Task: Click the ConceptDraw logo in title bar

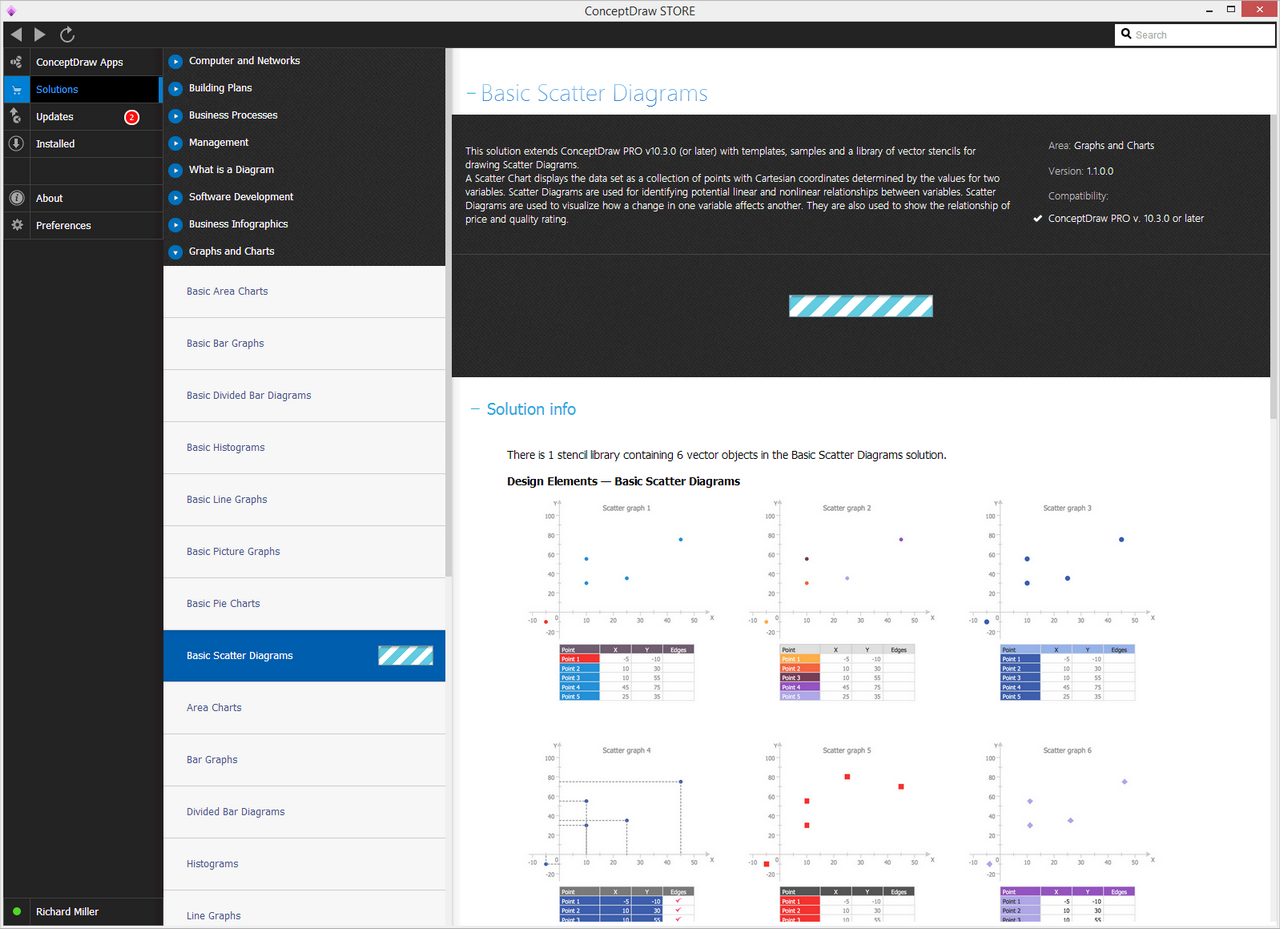Action: point(11,11)
